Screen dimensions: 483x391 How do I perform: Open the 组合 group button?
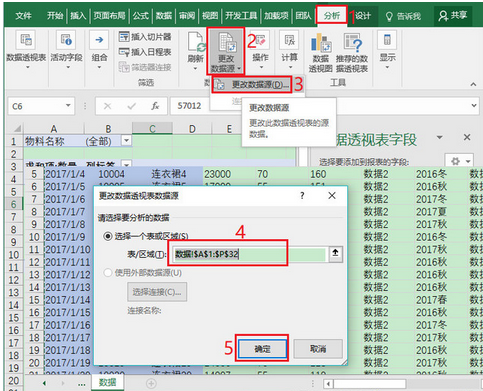[99, 50]
